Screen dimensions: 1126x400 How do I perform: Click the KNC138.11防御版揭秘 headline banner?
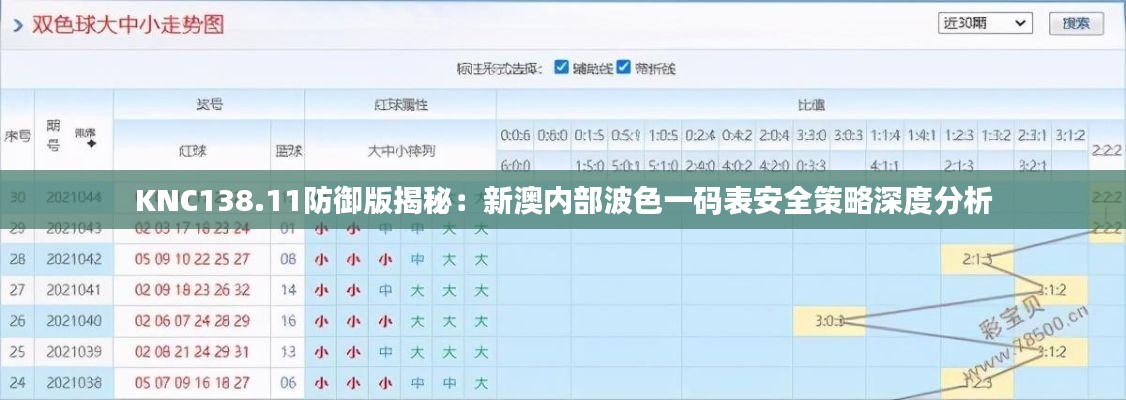pos(563,203)
